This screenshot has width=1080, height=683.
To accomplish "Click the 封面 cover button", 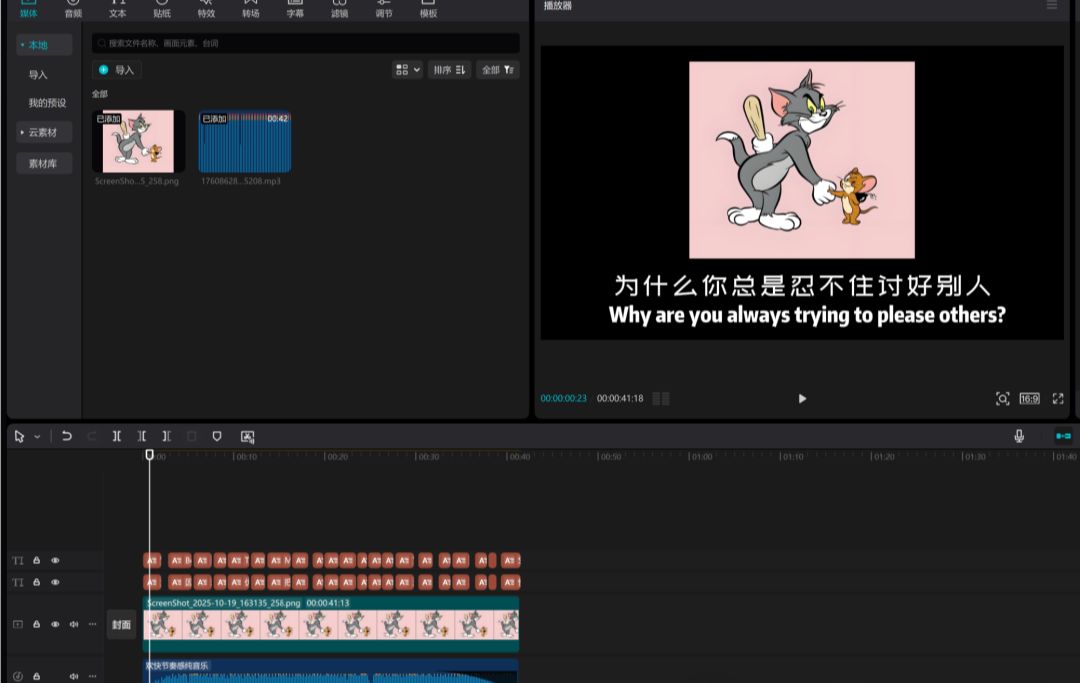I will [x=121, y=624].
